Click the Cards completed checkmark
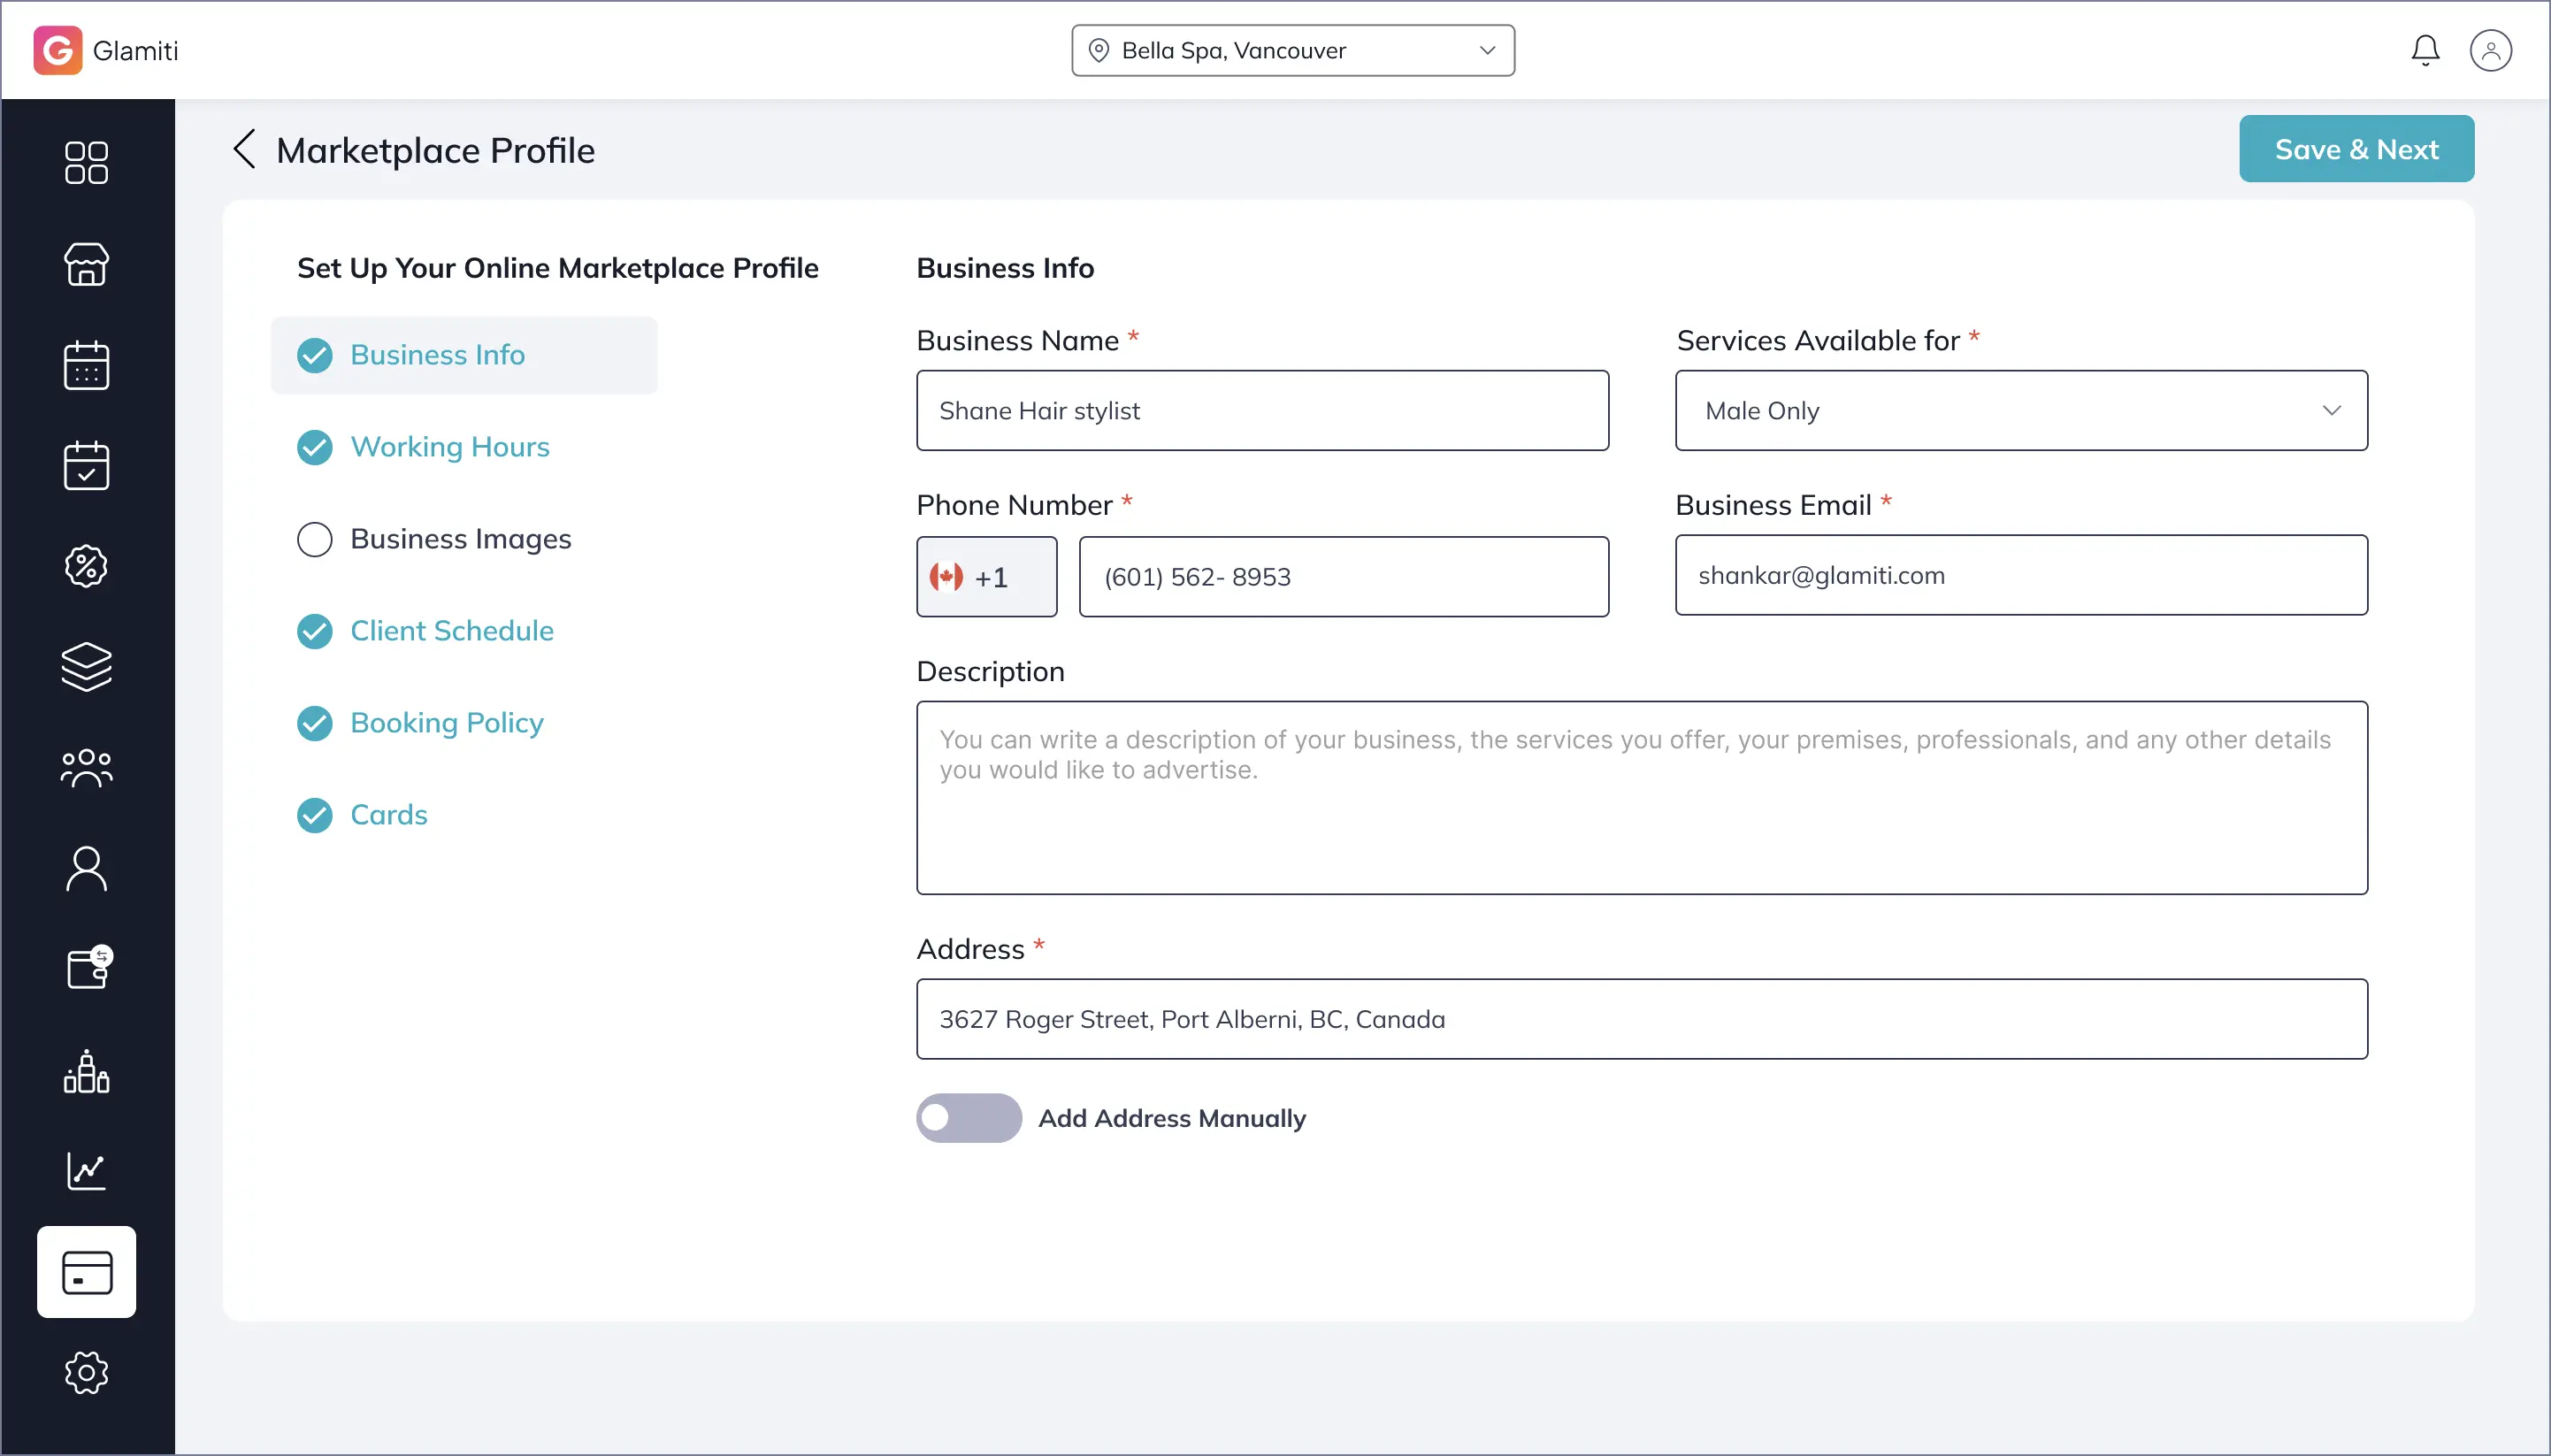 (313, 814)
